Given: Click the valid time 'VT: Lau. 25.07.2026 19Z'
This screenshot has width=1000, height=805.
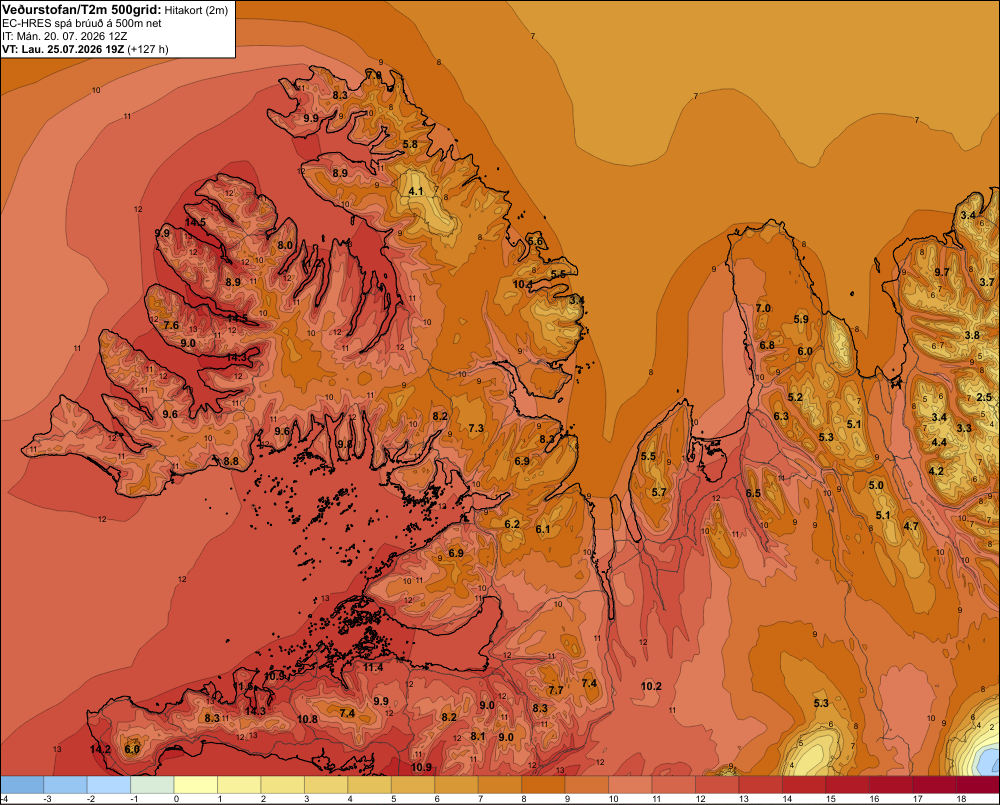Looking at the screenshot, I should 64,49.
